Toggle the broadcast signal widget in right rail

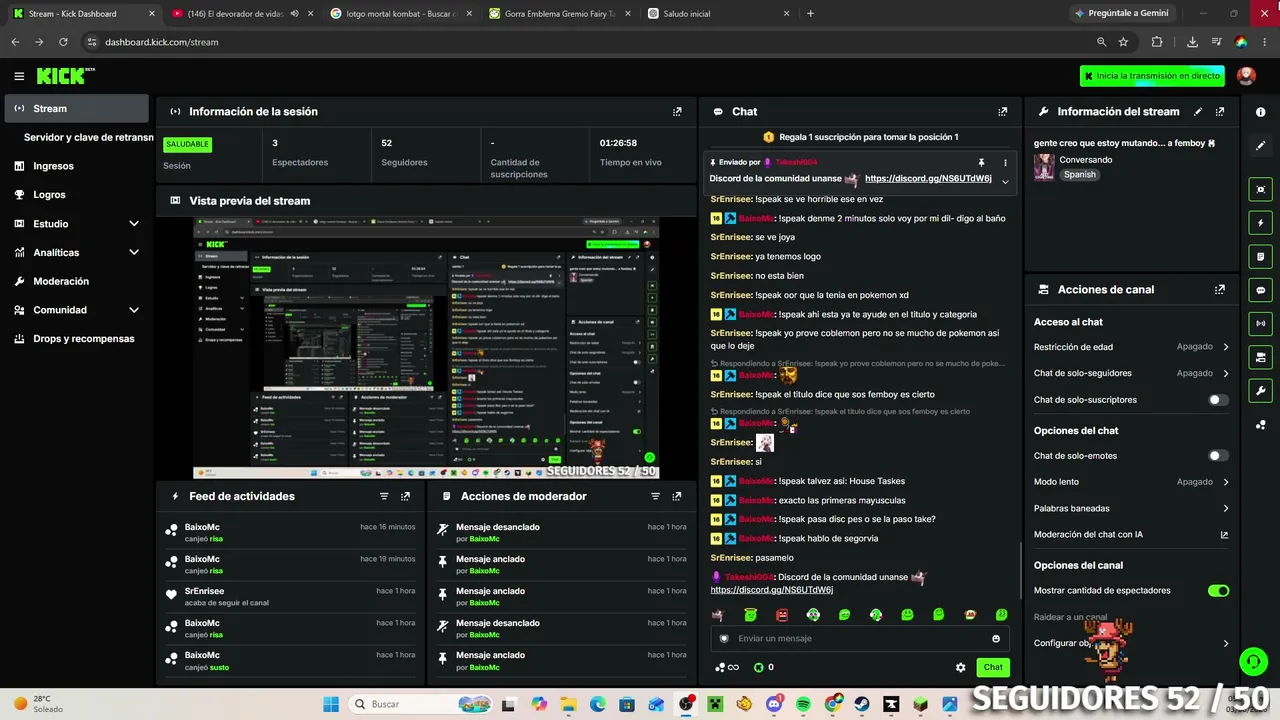coord(1261,323)
